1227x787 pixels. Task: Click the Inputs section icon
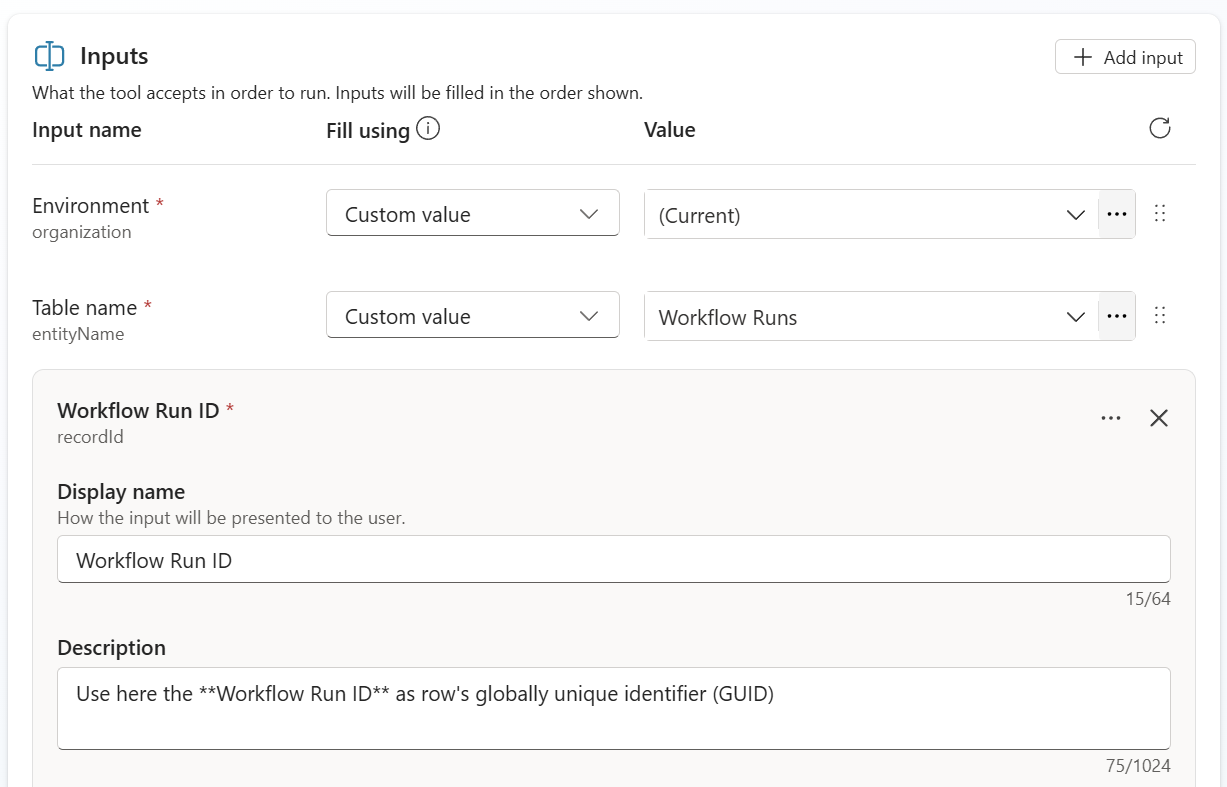(49, 56)
